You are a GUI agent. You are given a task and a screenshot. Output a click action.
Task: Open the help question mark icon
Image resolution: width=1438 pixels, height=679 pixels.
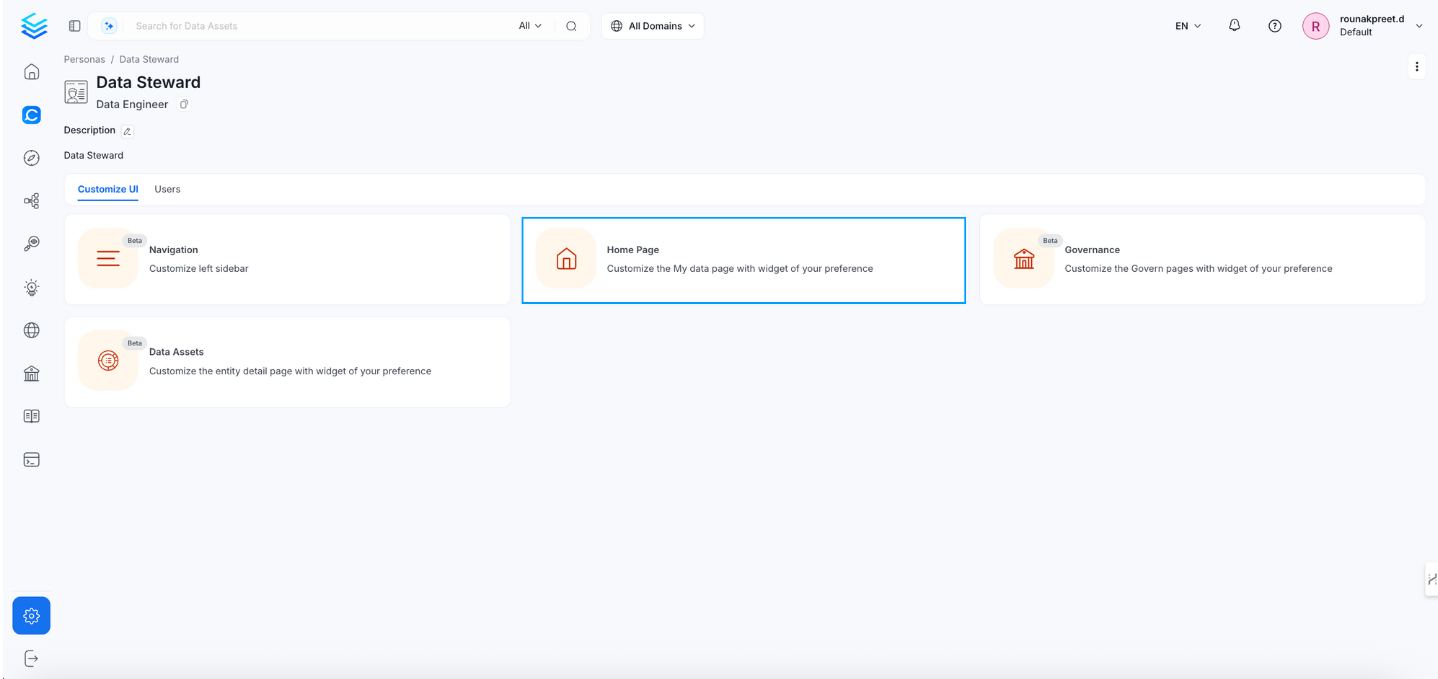click(x=1274, y=26)
